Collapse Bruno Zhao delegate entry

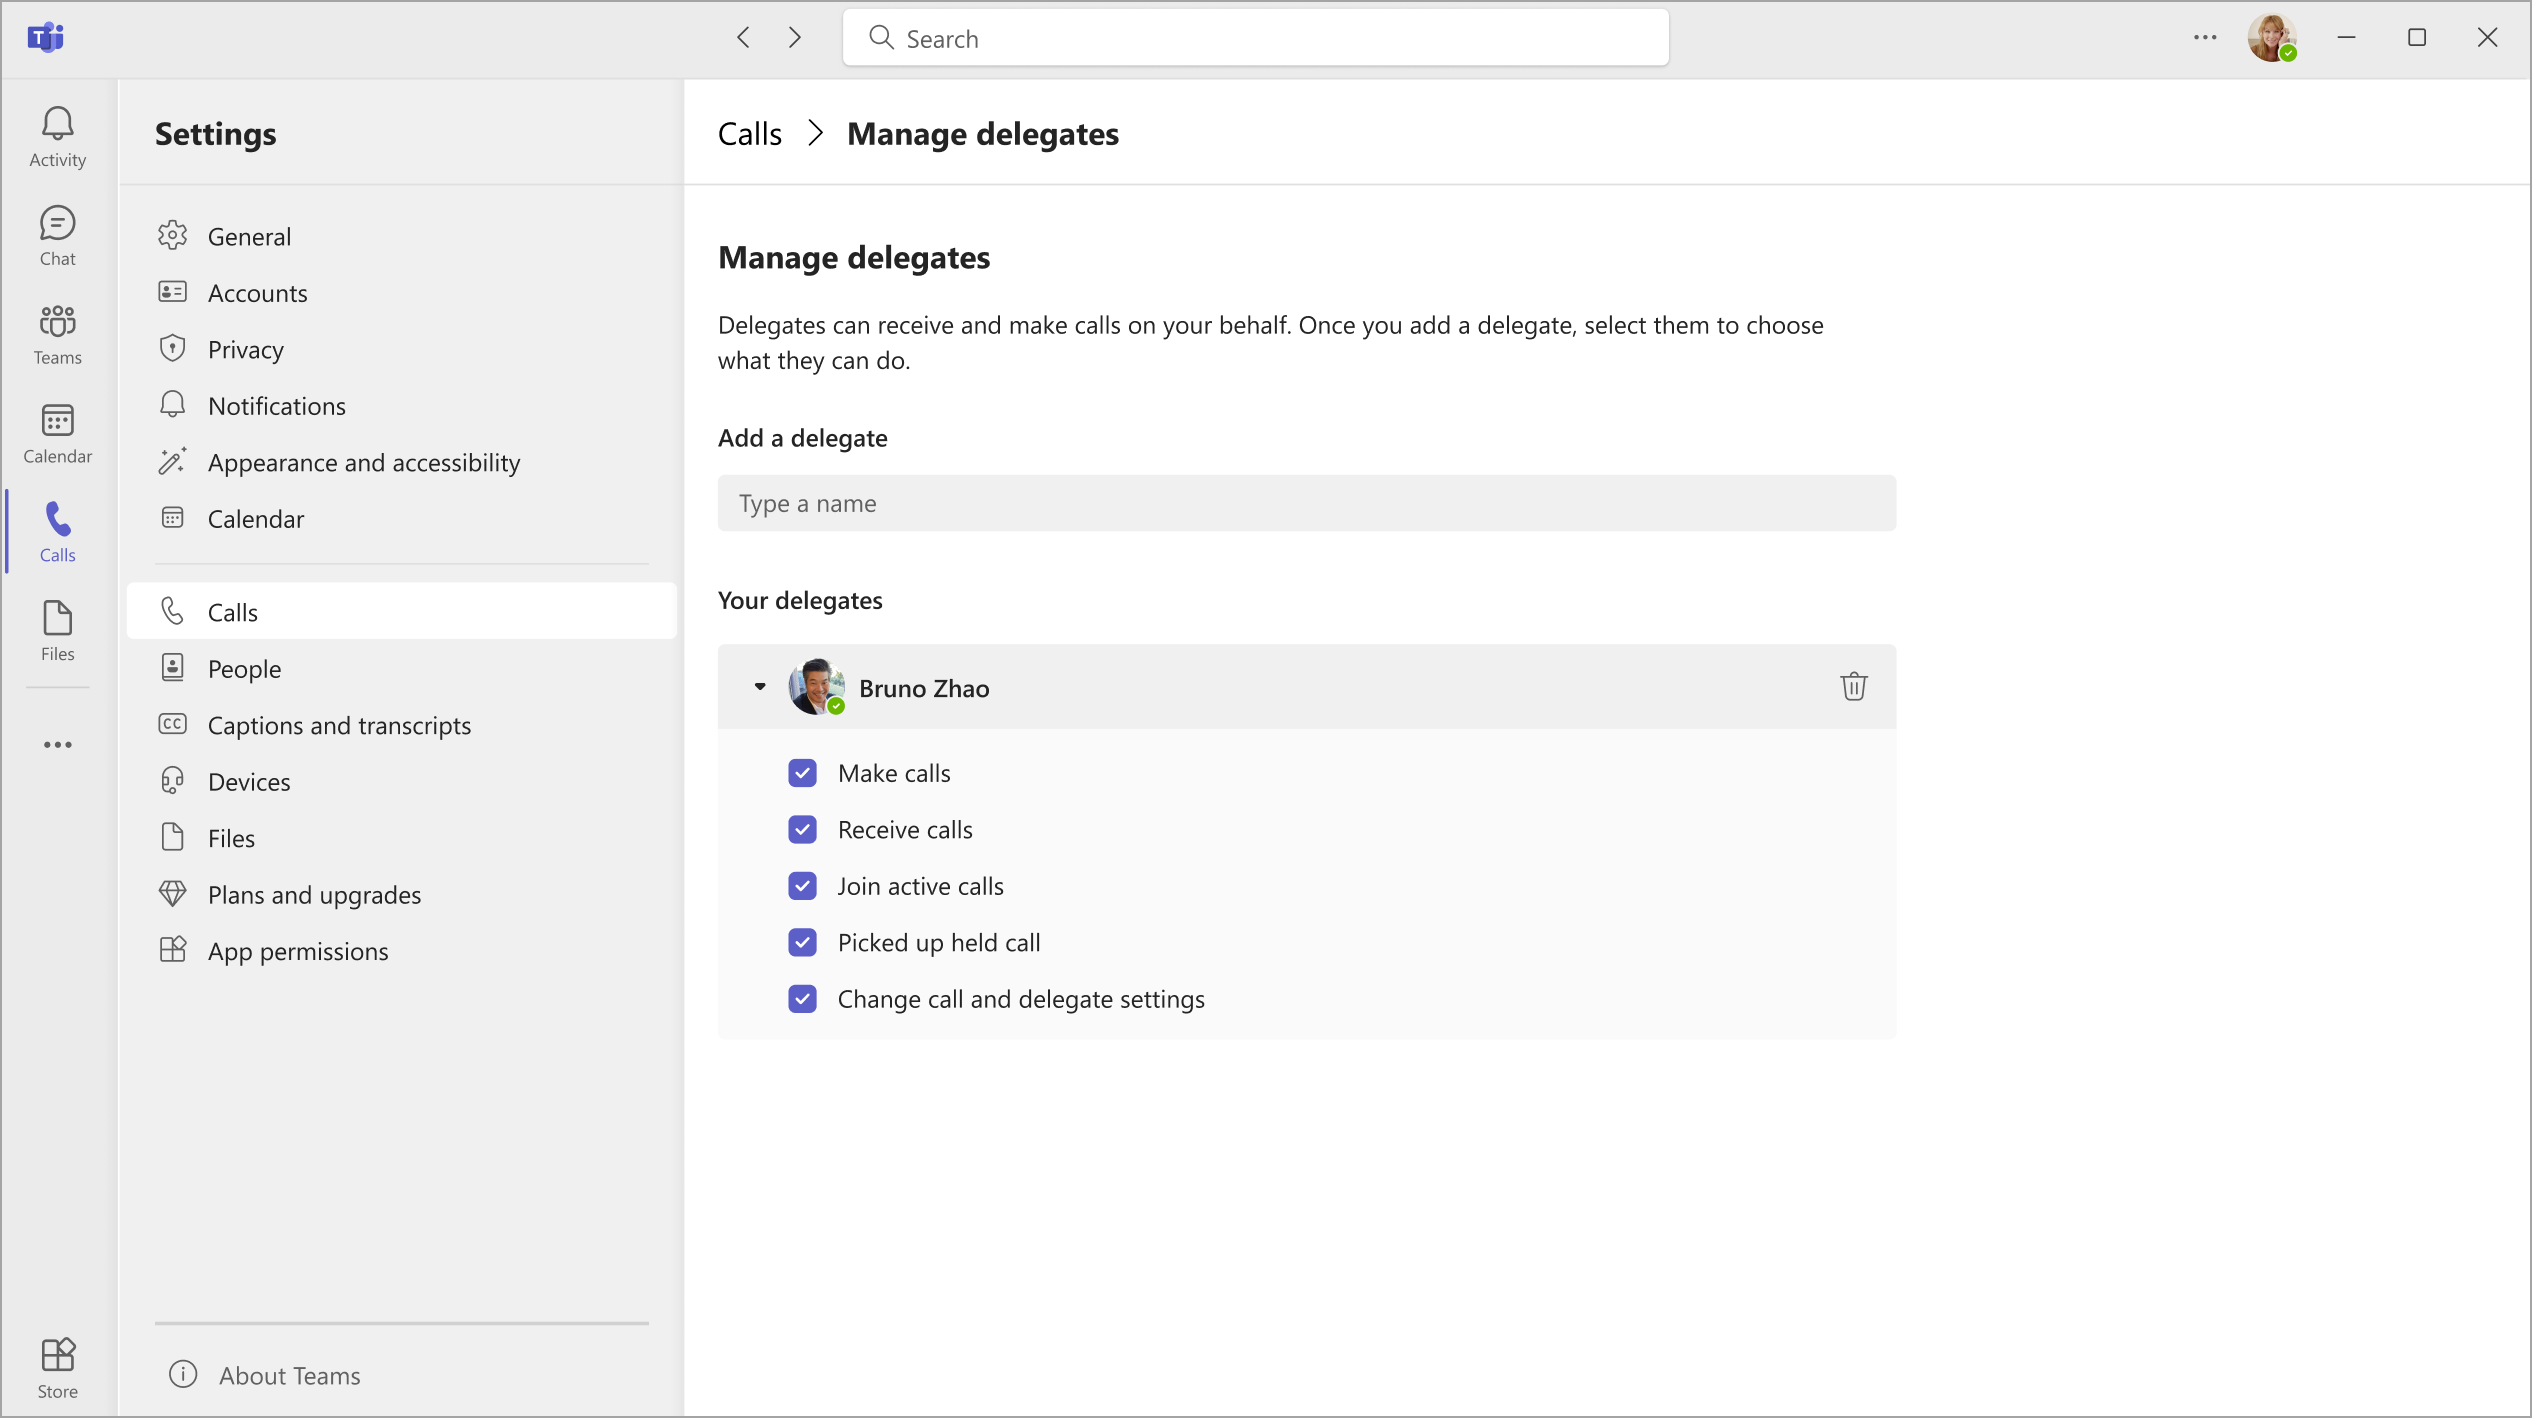click(x=760, y=686)
